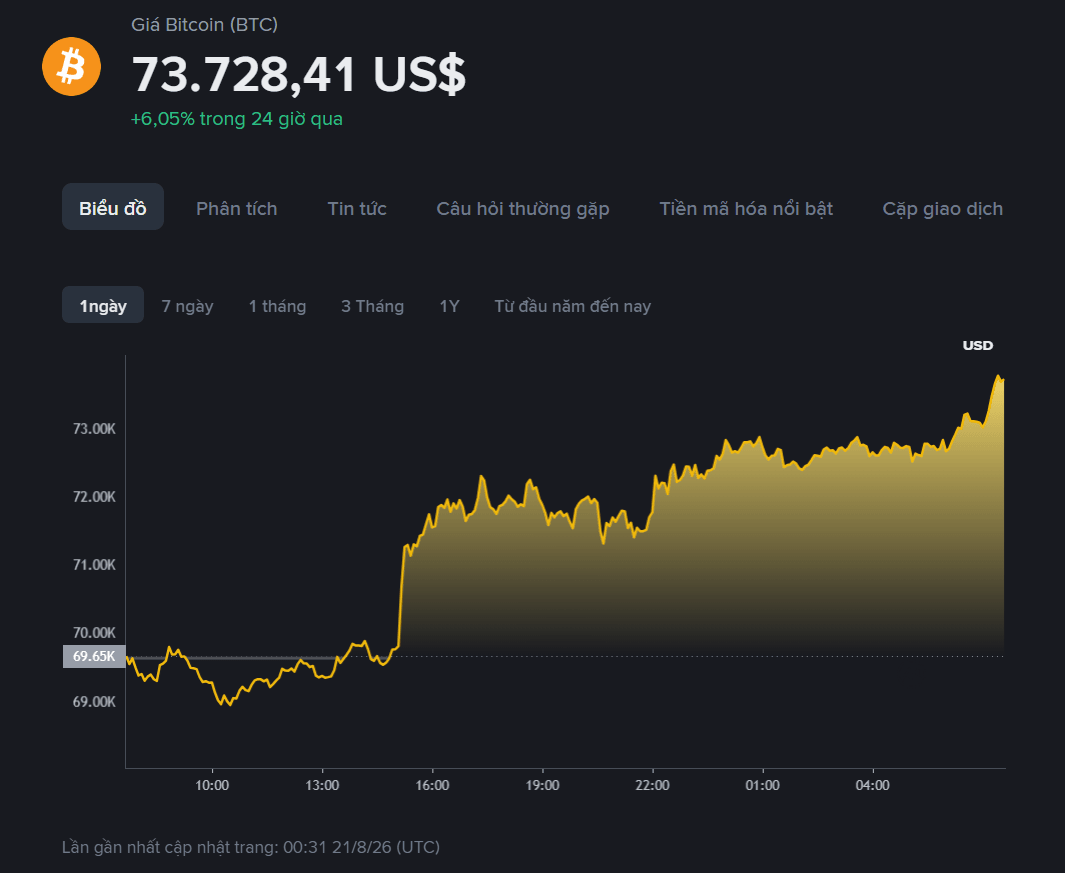The height and width of the screenshot is (873, 1065).
Task: Click the 71.00K y-axis label
Action: tap(94, 565)
